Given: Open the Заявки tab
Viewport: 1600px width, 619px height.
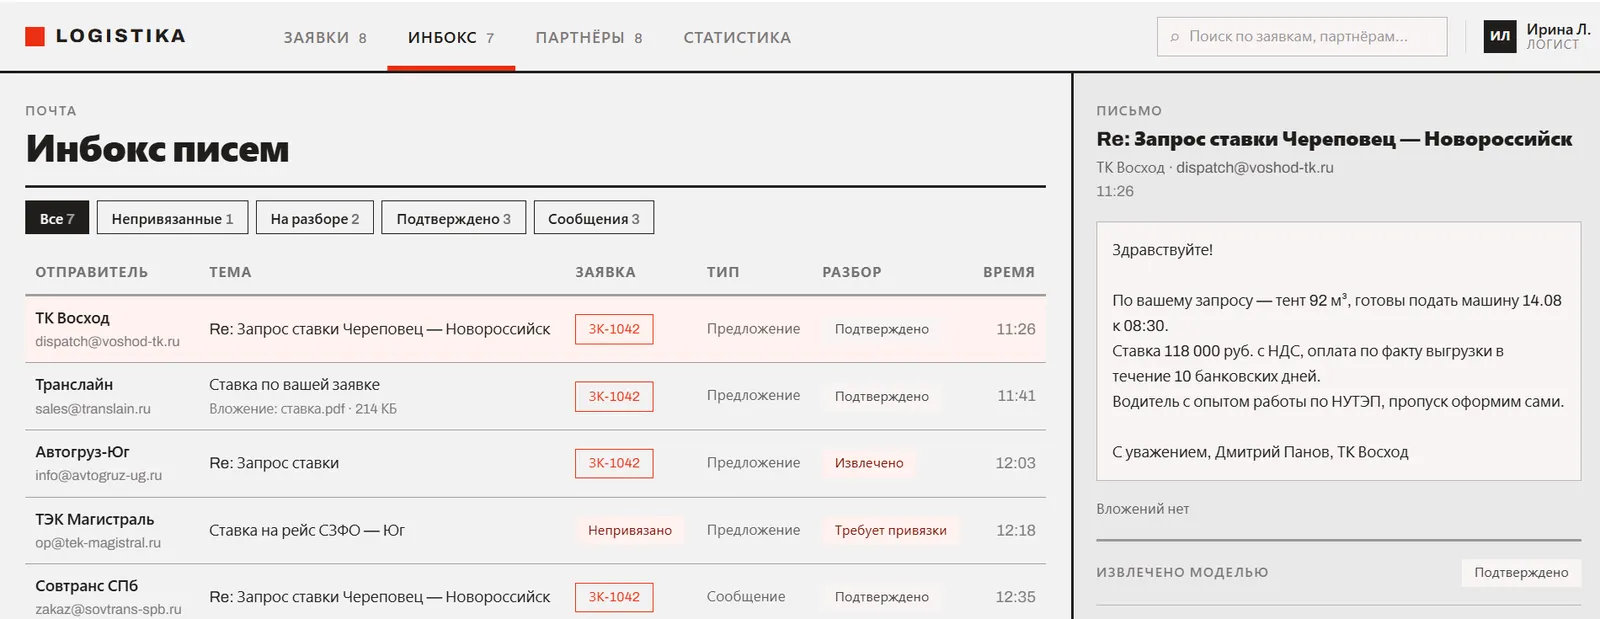Looking at the screenshot, I should [x=325, y=37].
